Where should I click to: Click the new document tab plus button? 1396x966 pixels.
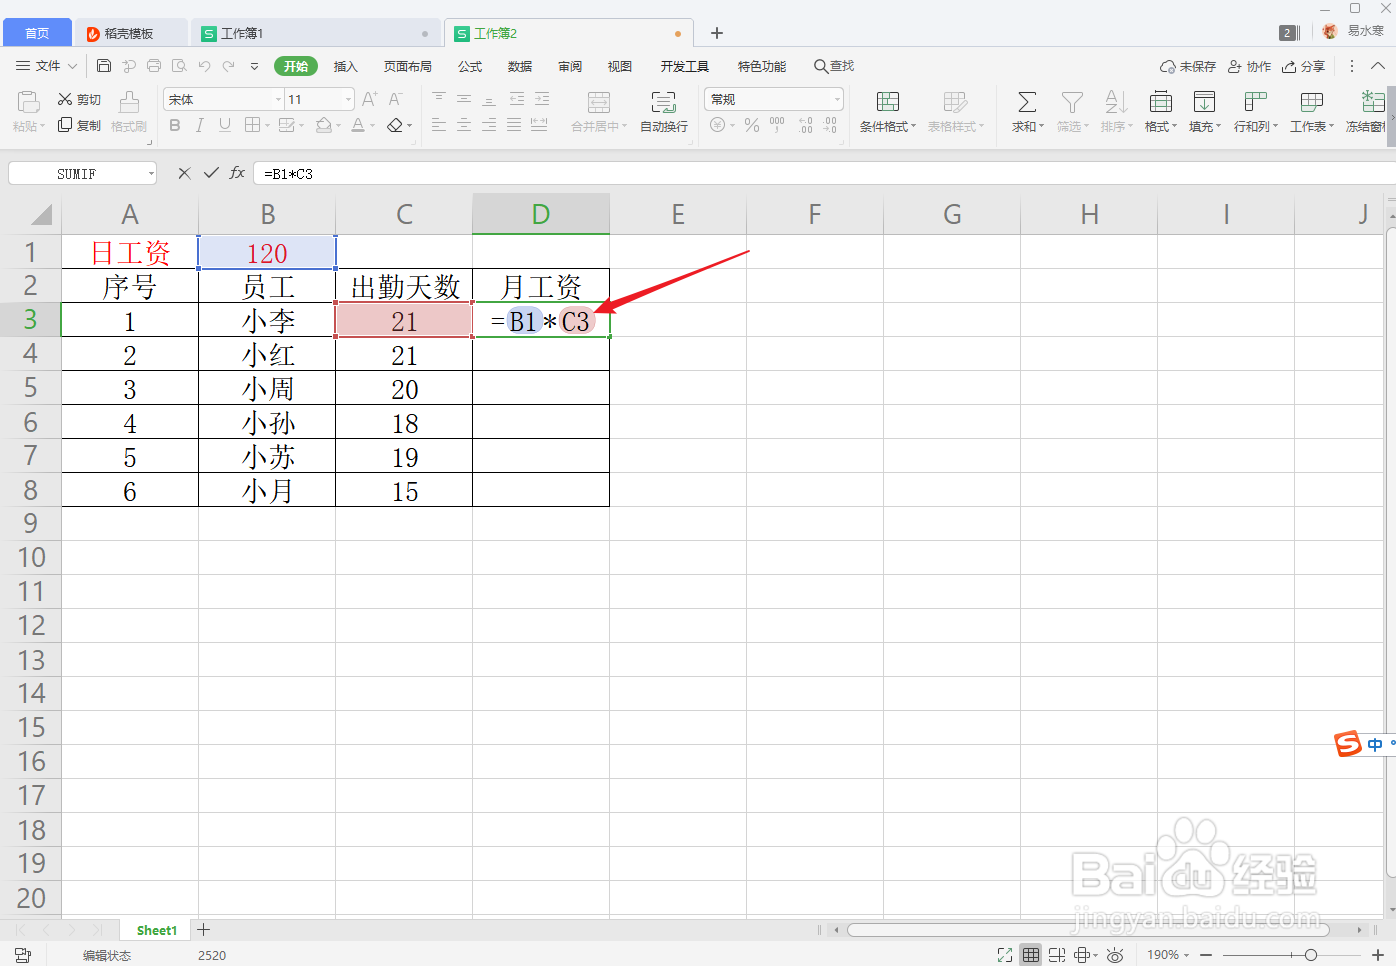(717, 33)
